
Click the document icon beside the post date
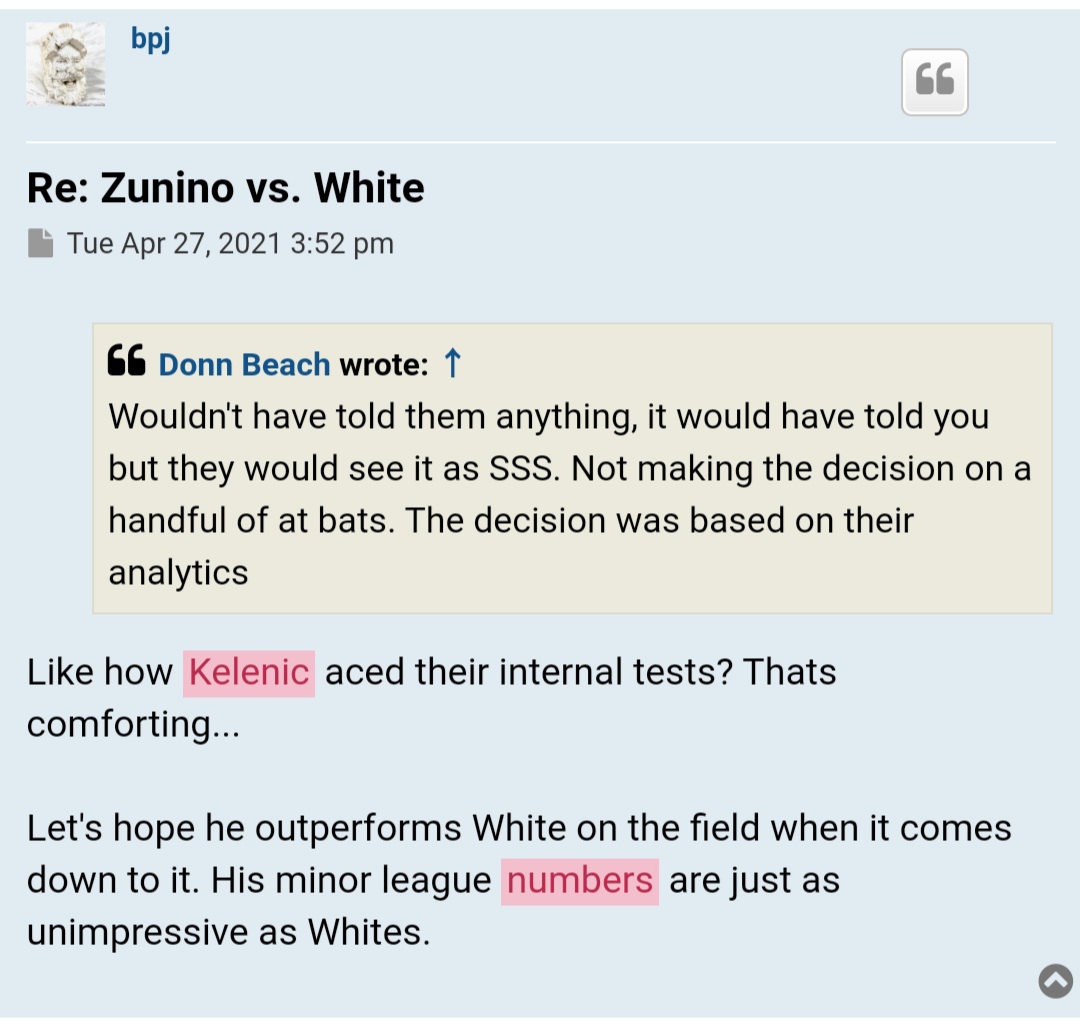pos(41,243)
